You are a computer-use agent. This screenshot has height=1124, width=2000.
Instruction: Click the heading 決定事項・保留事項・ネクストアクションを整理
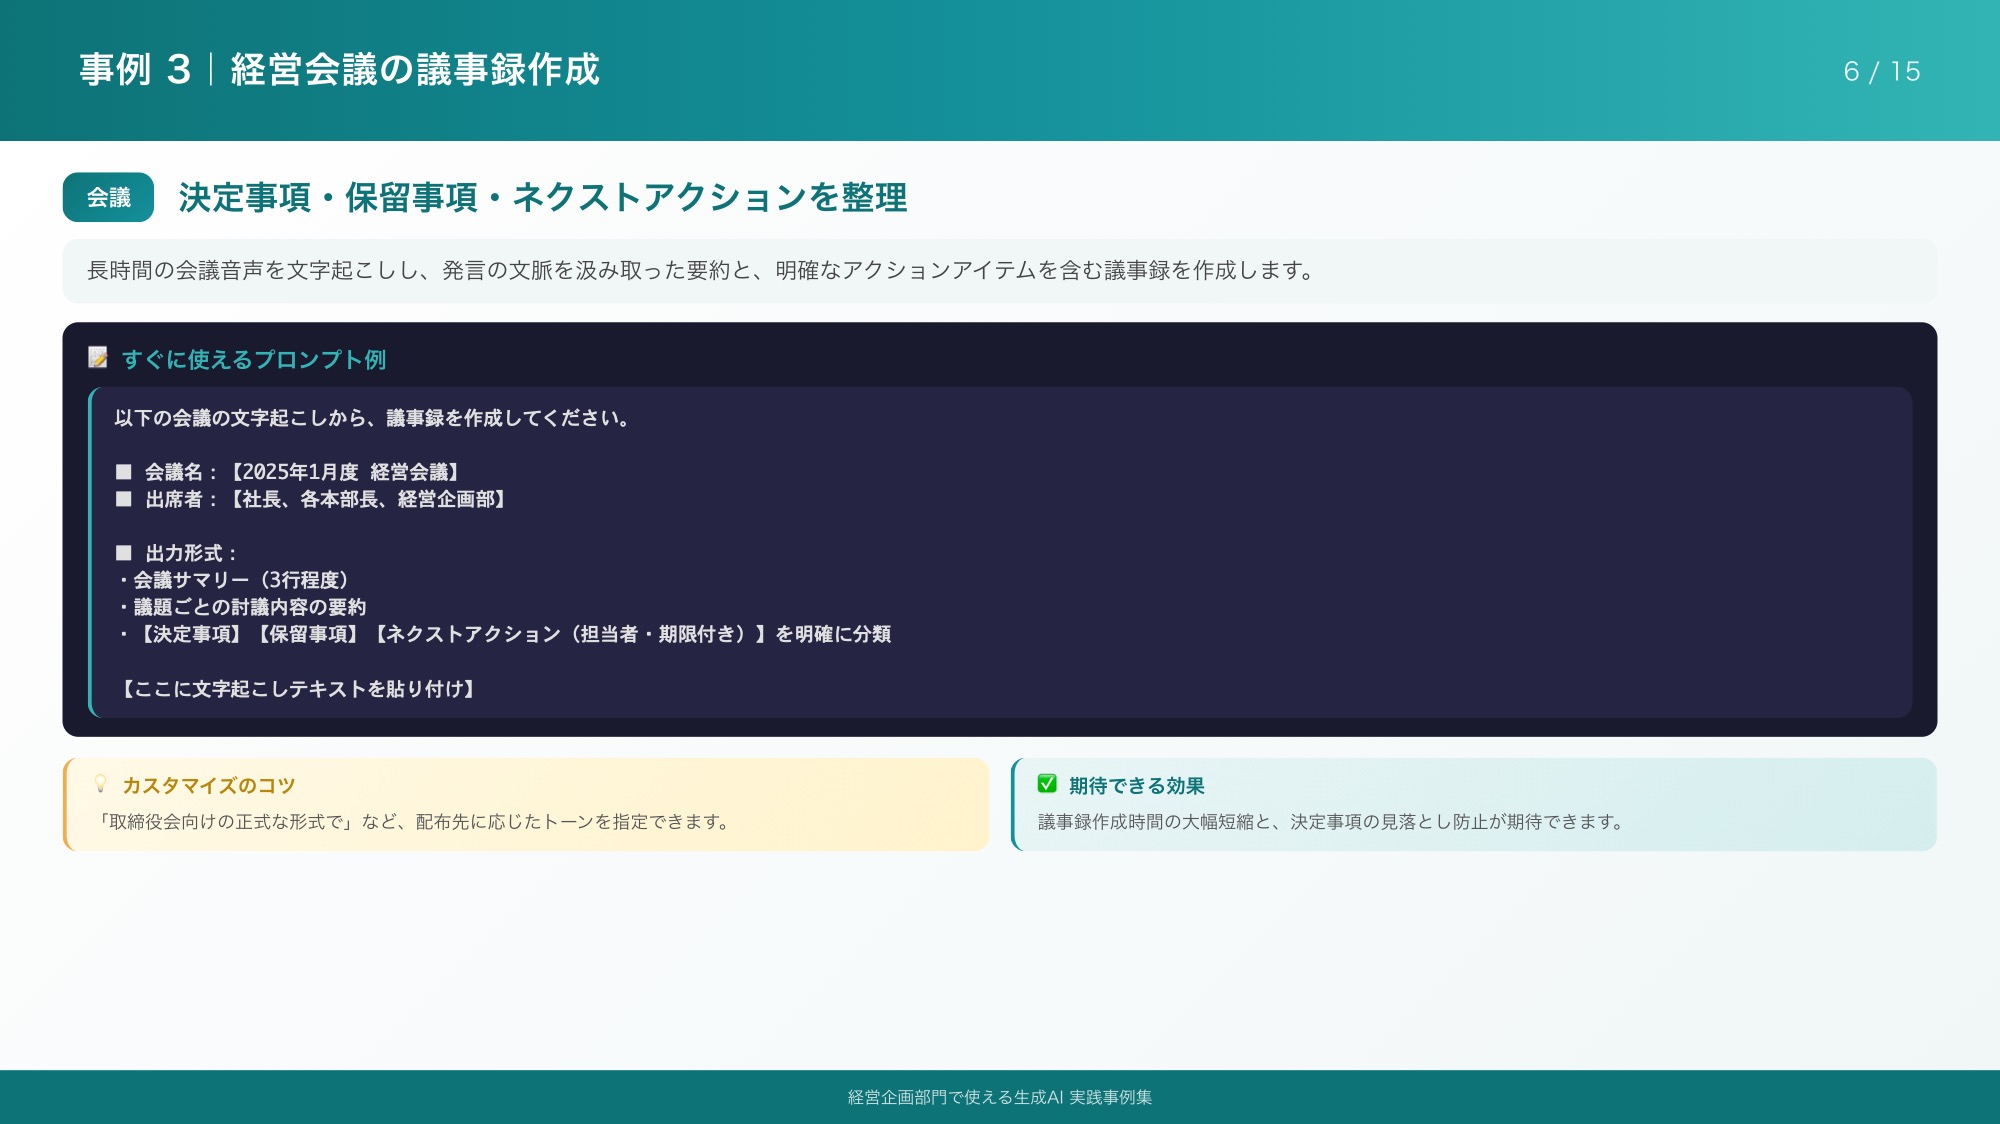(x=543, y=197)
